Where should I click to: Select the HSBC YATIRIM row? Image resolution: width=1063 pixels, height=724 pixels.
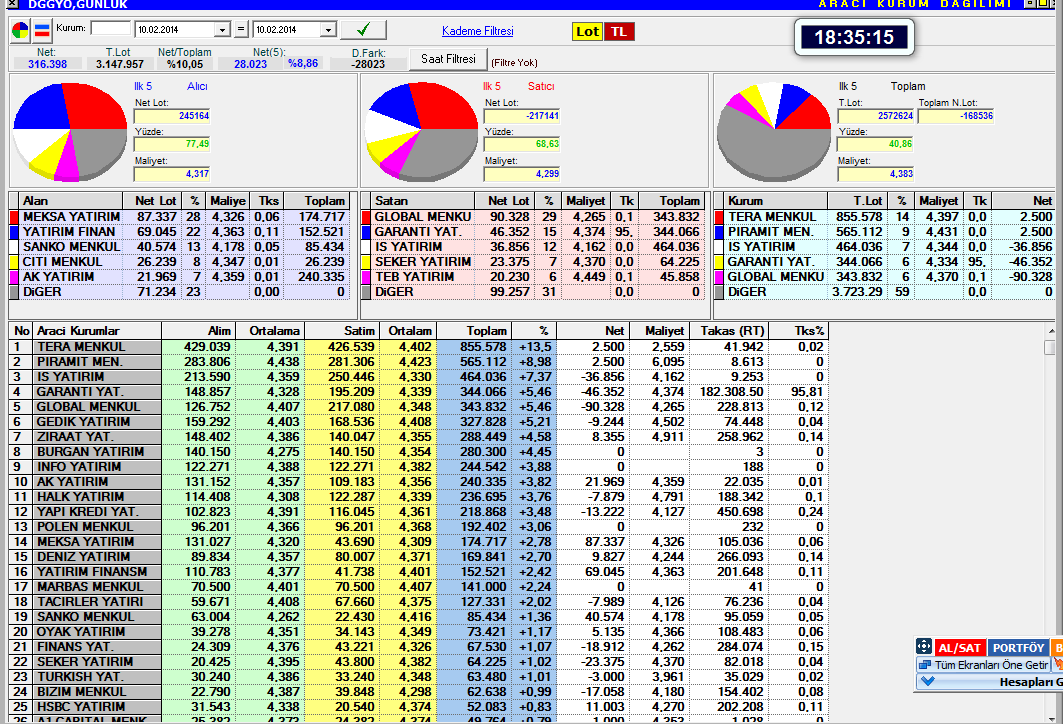[418, 706]
